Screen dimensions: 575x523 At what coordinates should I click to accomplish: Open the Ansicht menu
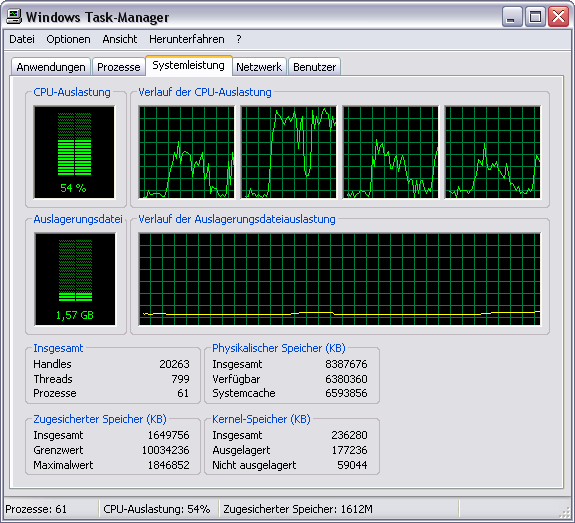[x=120, y=39]
